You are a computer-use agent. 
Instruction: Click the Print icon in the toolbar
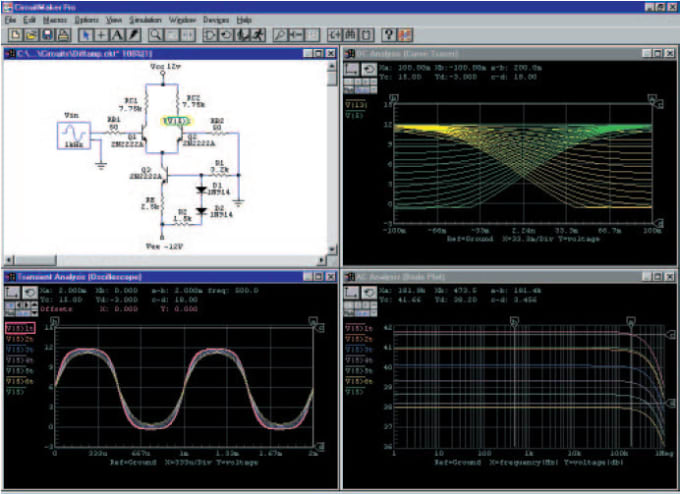coord(63,35)
